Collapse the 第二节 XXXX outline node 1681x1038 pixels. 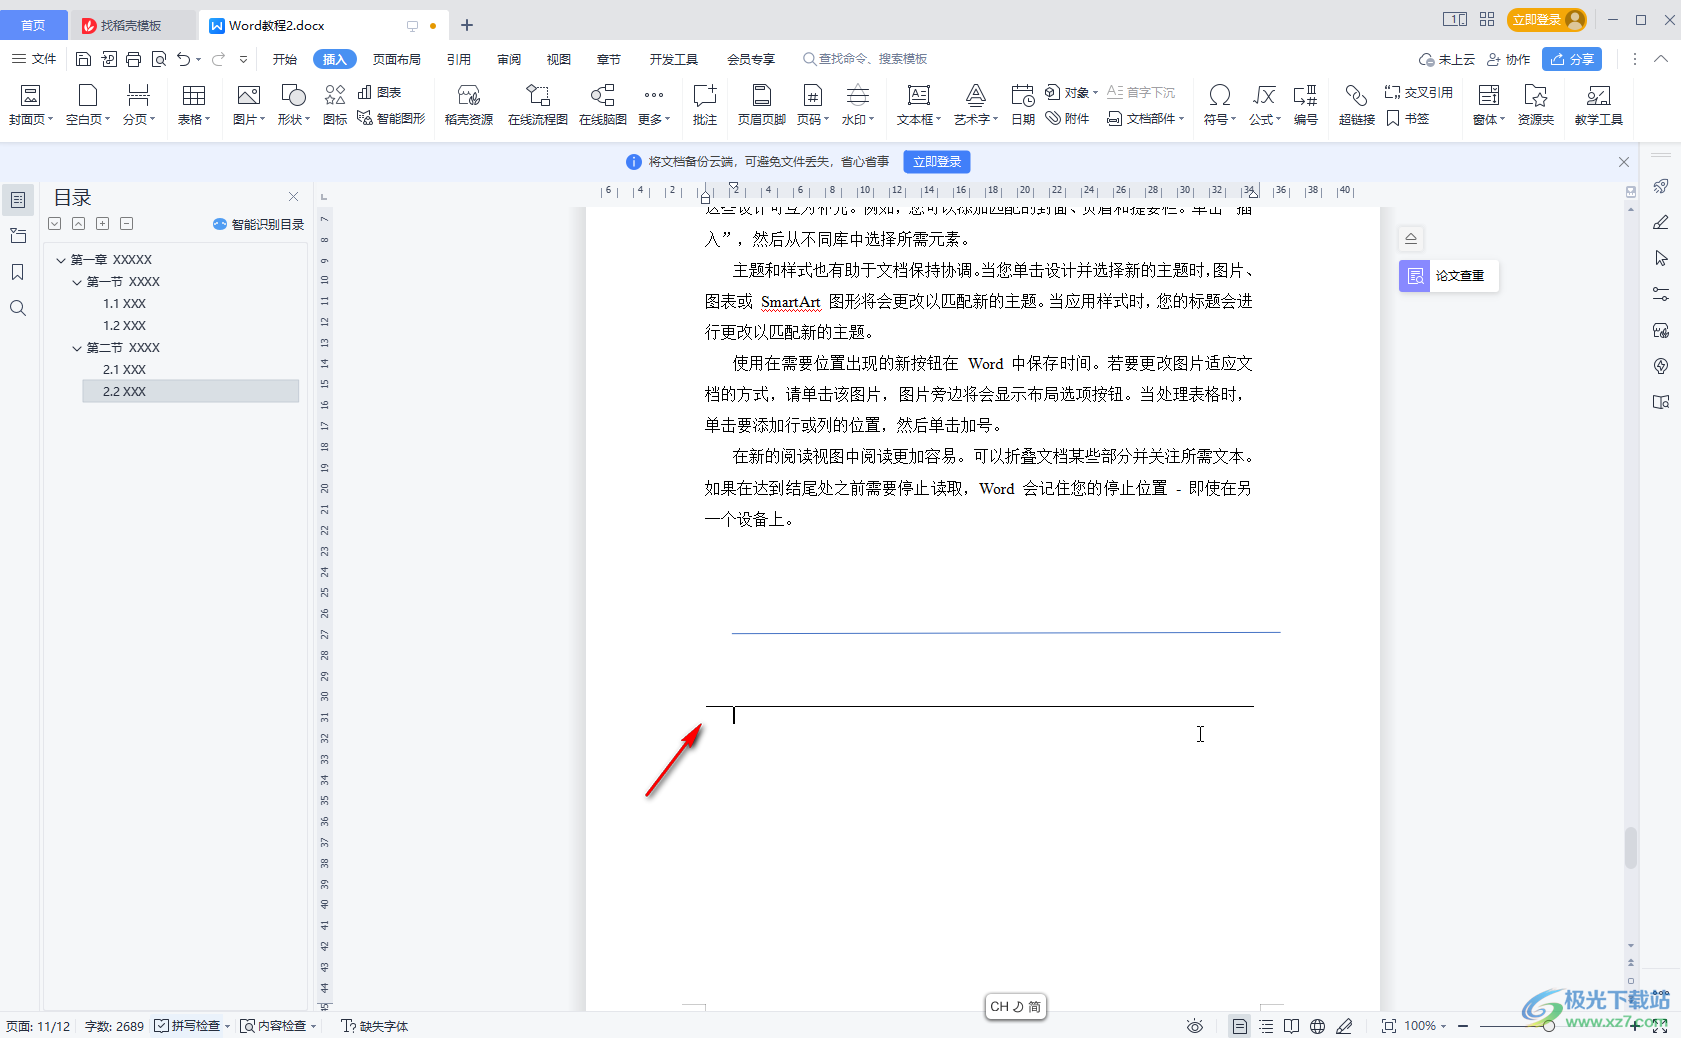(77, 348)
